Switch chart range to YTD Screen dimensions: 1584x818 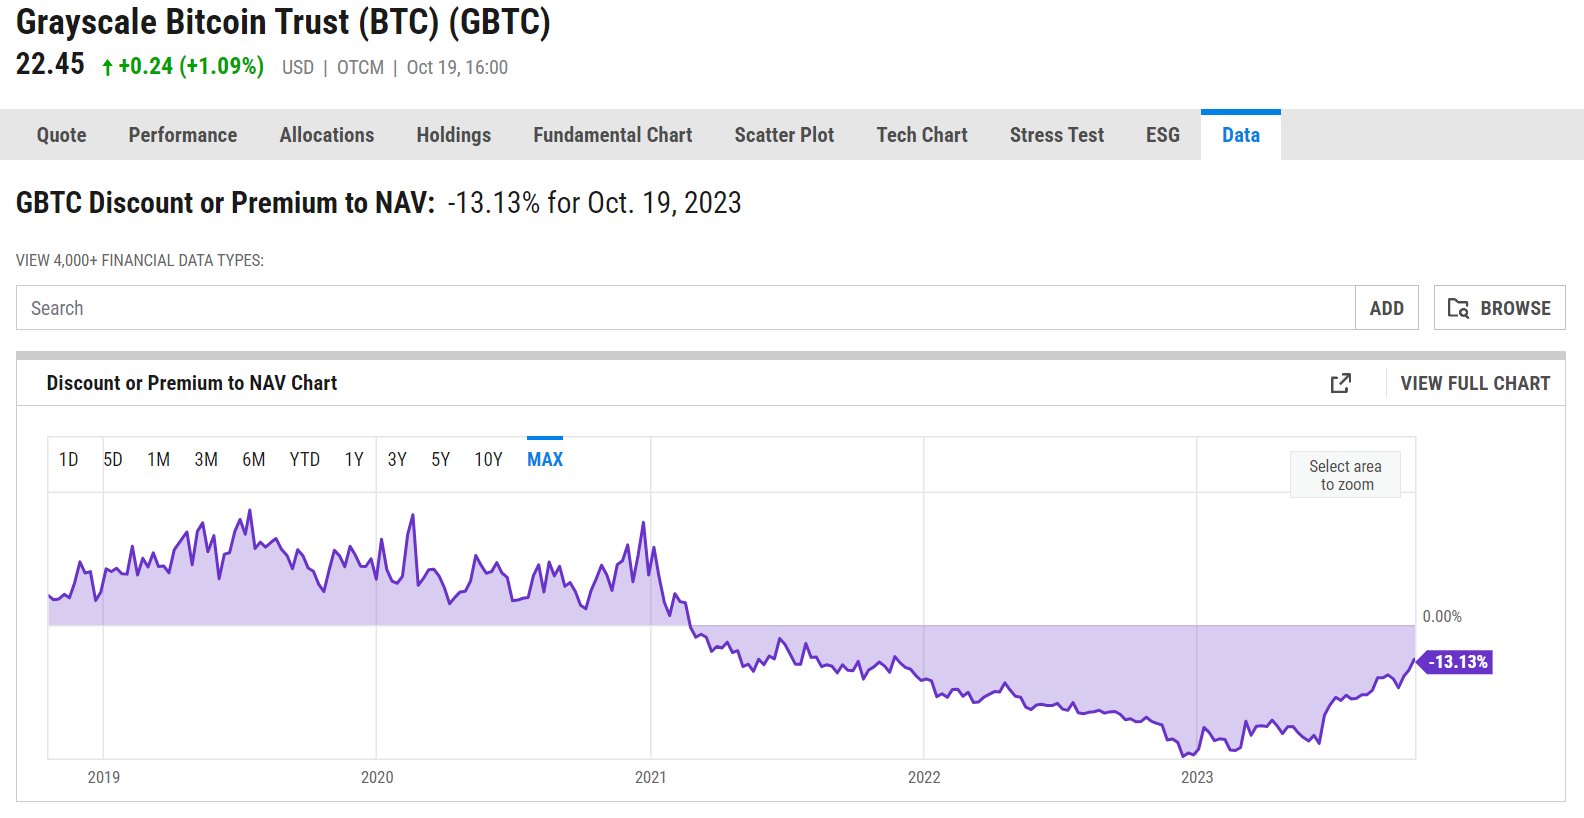click(x=306, y=459)
